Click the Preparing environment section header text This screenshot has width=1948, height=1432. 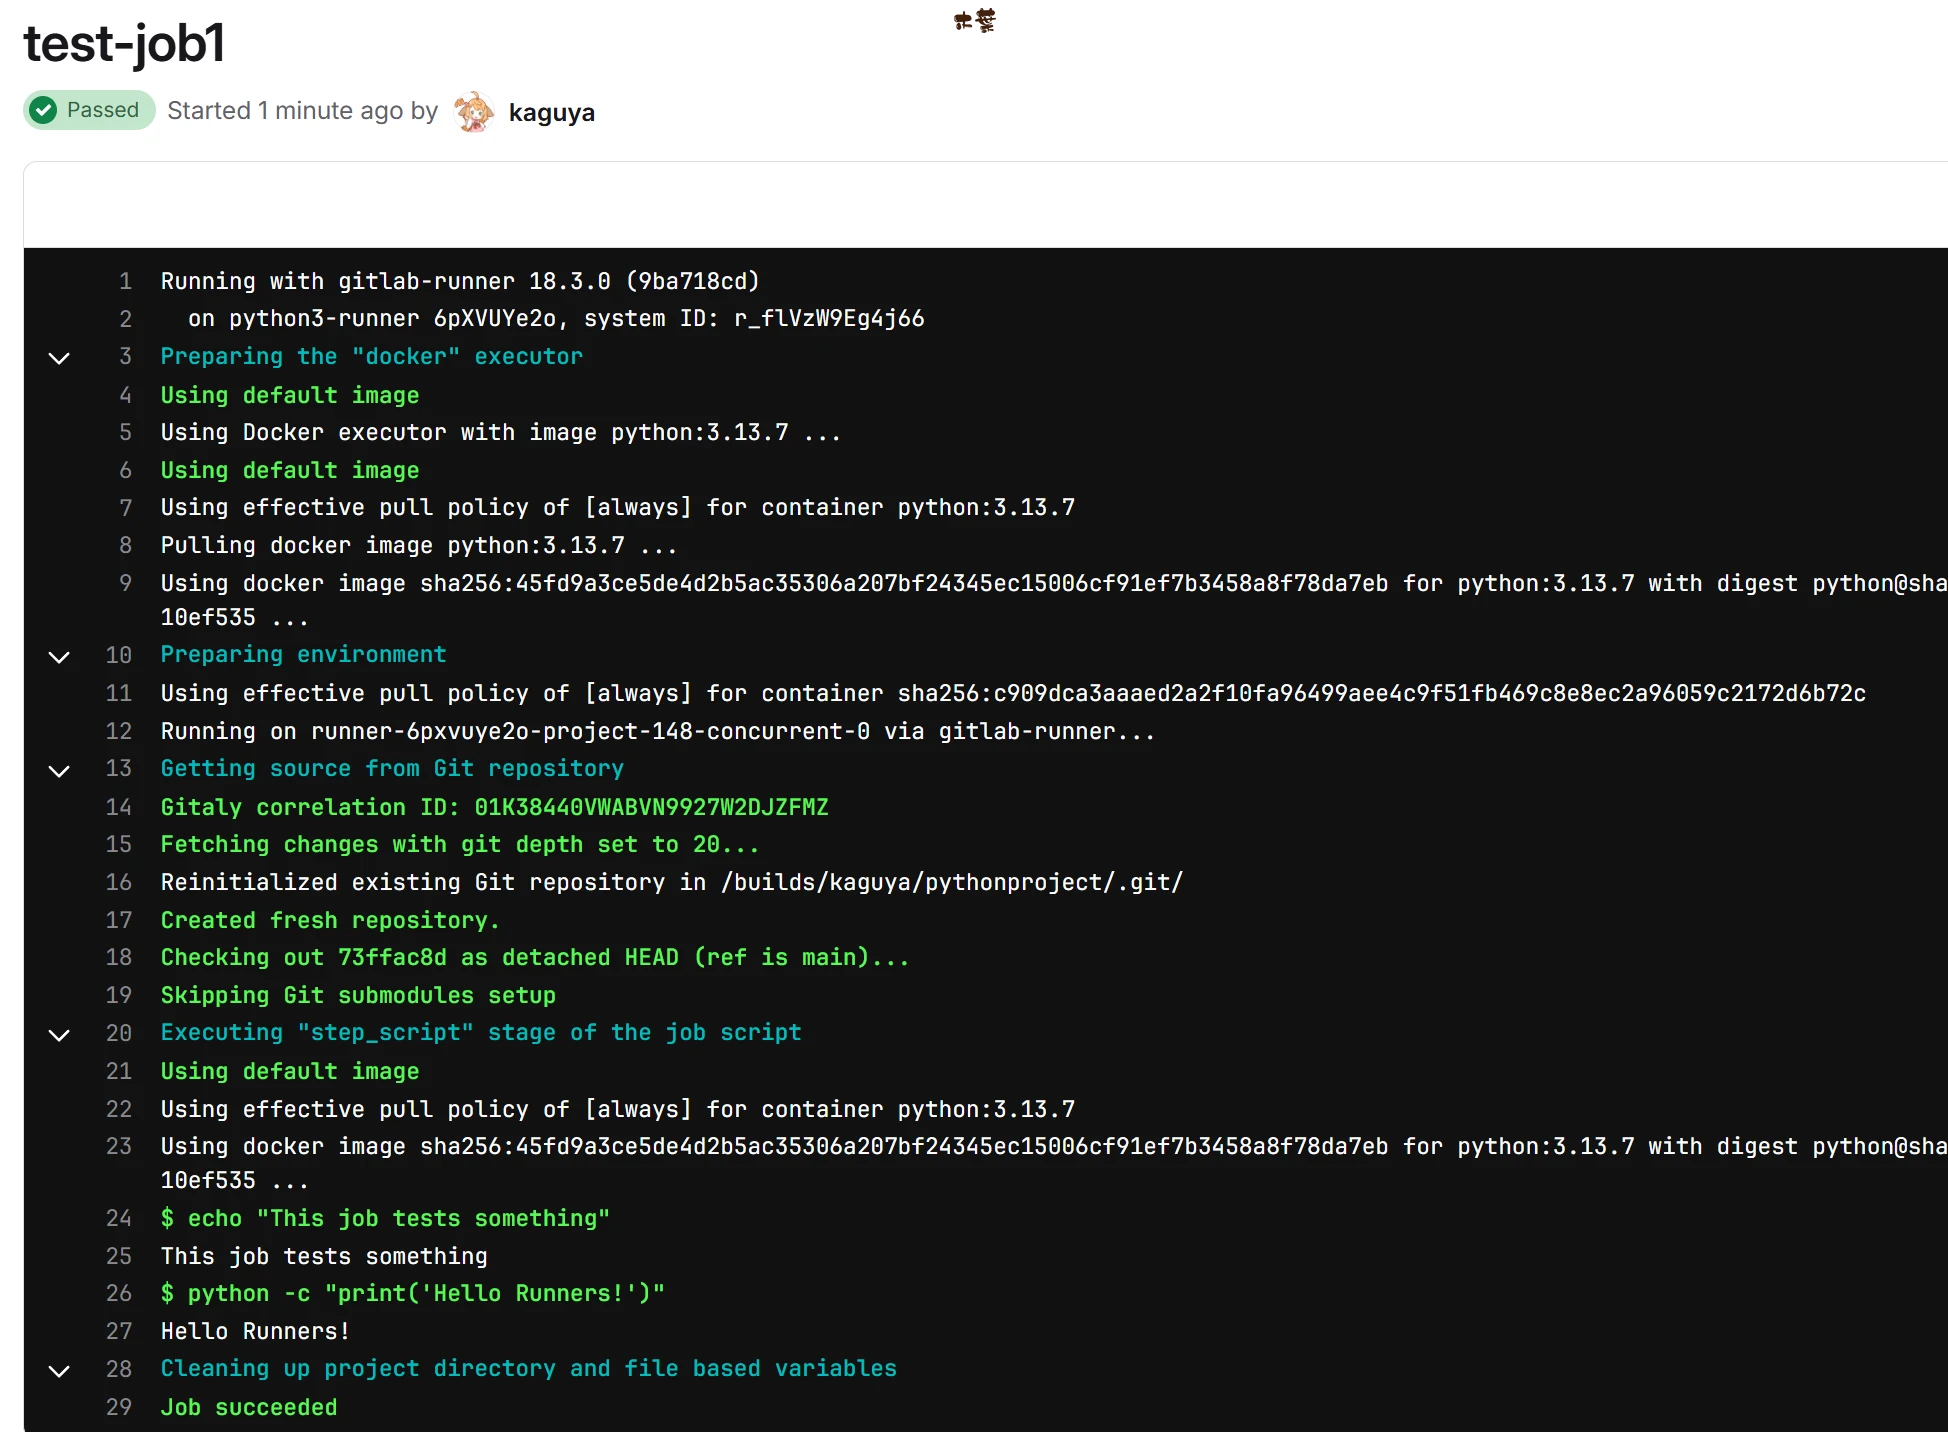(x=303, y=655)
